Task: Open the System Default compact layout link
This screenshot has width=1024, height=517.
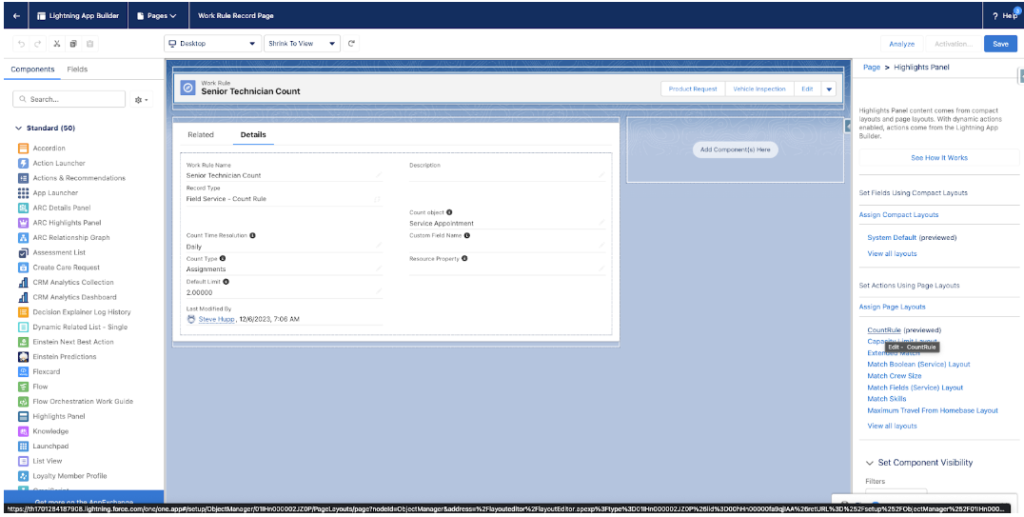Action: (x=892, y=238)
